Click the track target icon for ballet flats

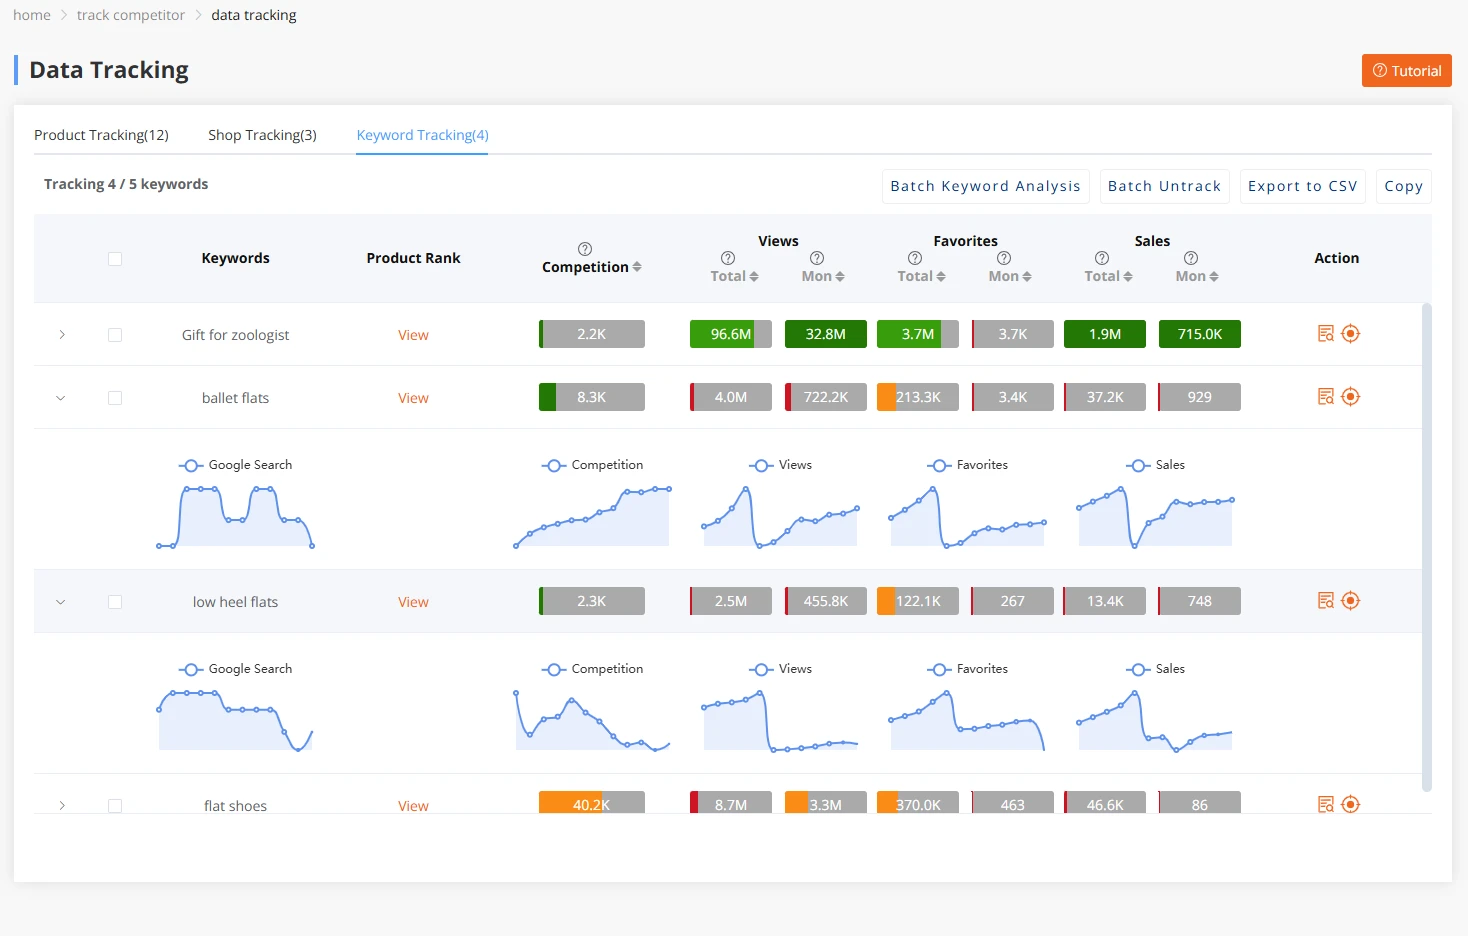pos(1351,396)
